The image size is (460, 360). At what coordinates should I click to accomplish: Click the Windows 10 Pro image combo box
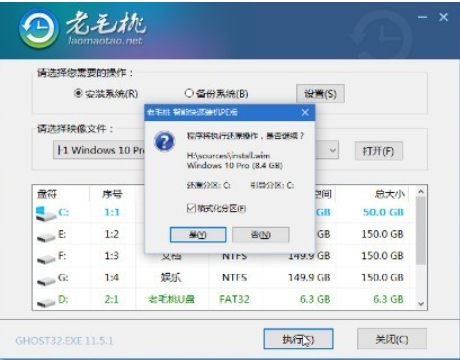(x=196, y=150)
